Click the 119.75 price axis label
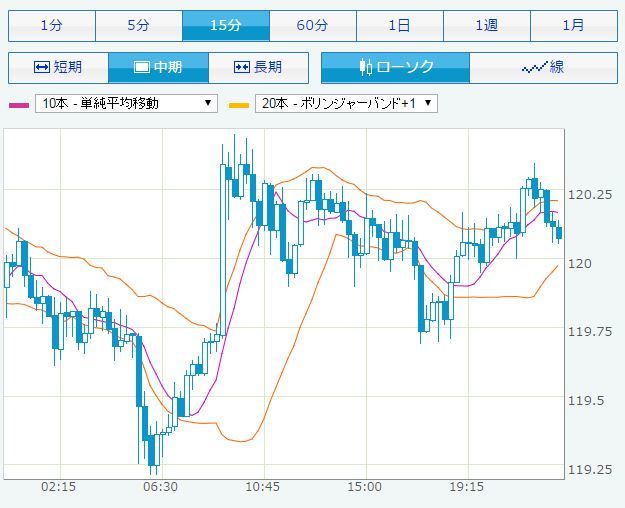625x508 pixels. click(x=590, y=332)
